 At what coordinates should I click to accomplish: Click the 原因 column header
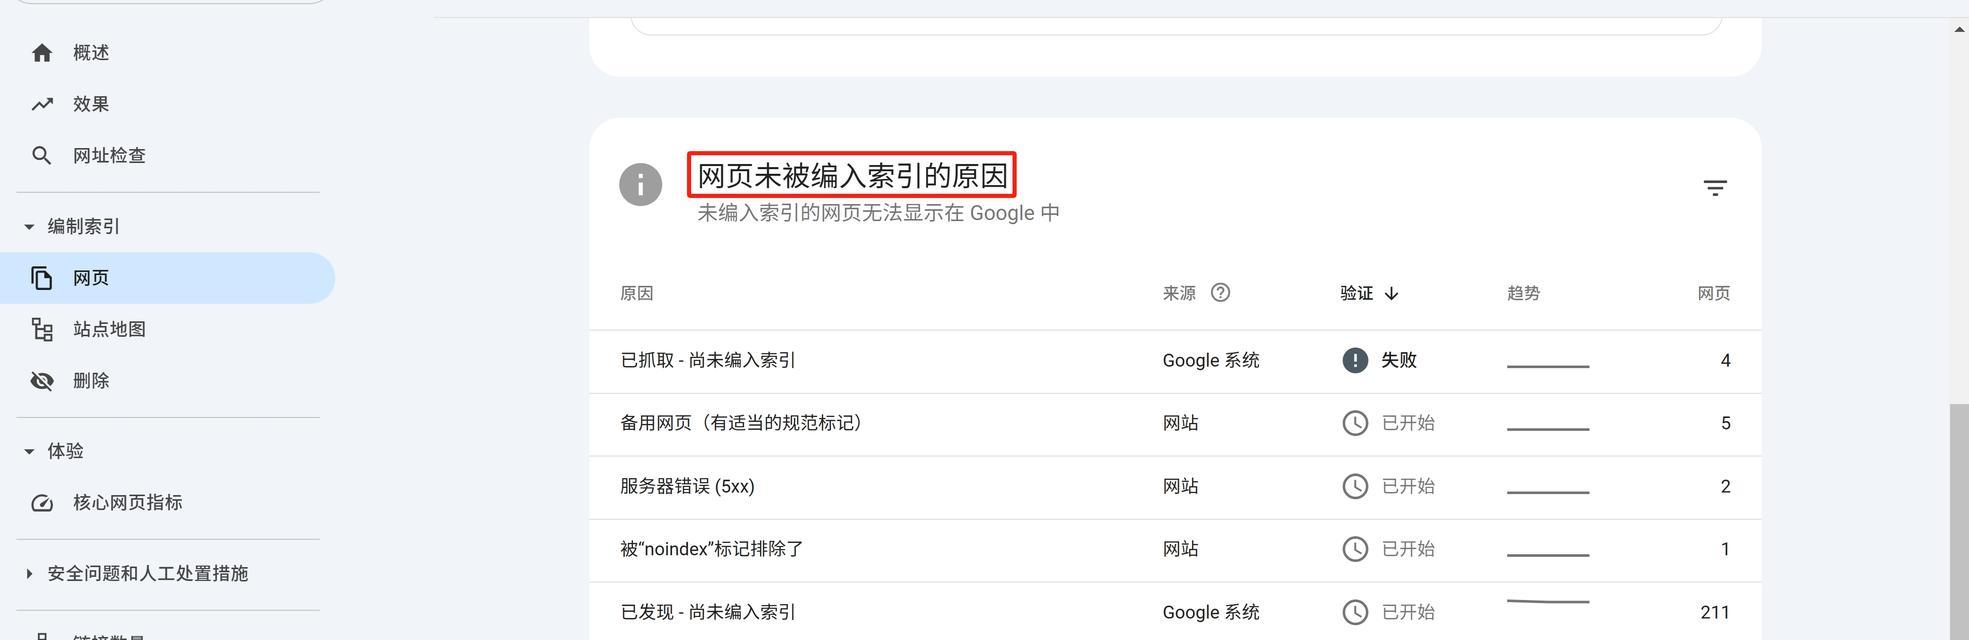637,293
